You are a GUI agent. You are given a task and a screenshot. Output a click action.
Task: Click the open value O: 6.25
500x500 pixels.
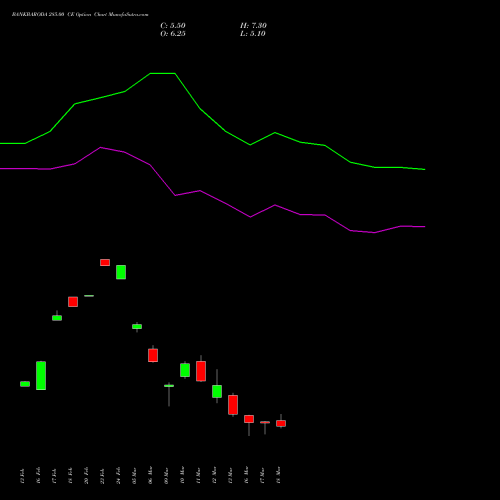point(173,34)
